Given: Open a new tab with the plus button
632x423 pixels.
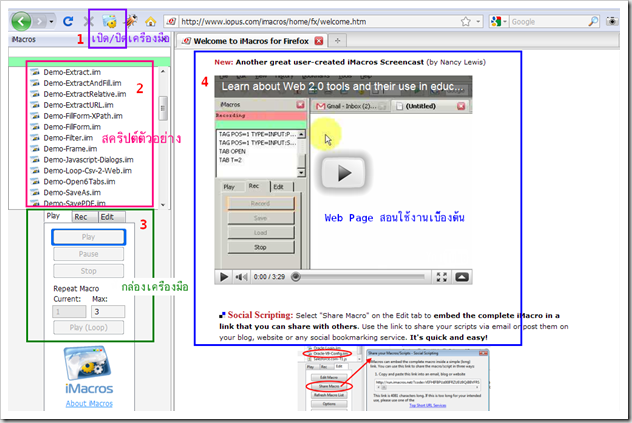Looking at the screenshot, I should click(337, 40).
